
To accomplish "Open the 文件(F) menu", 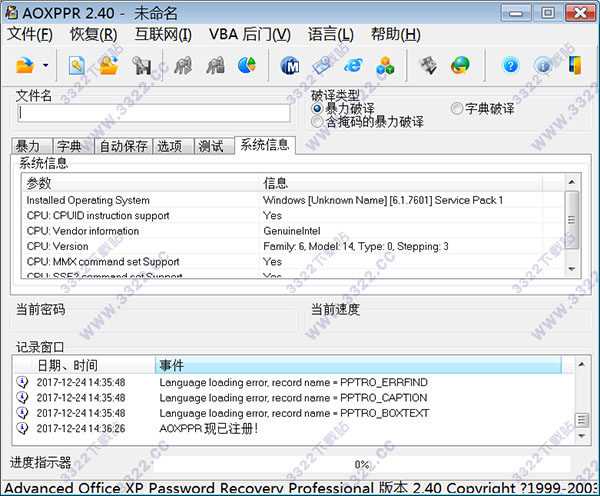I will [x=30, y=34].
